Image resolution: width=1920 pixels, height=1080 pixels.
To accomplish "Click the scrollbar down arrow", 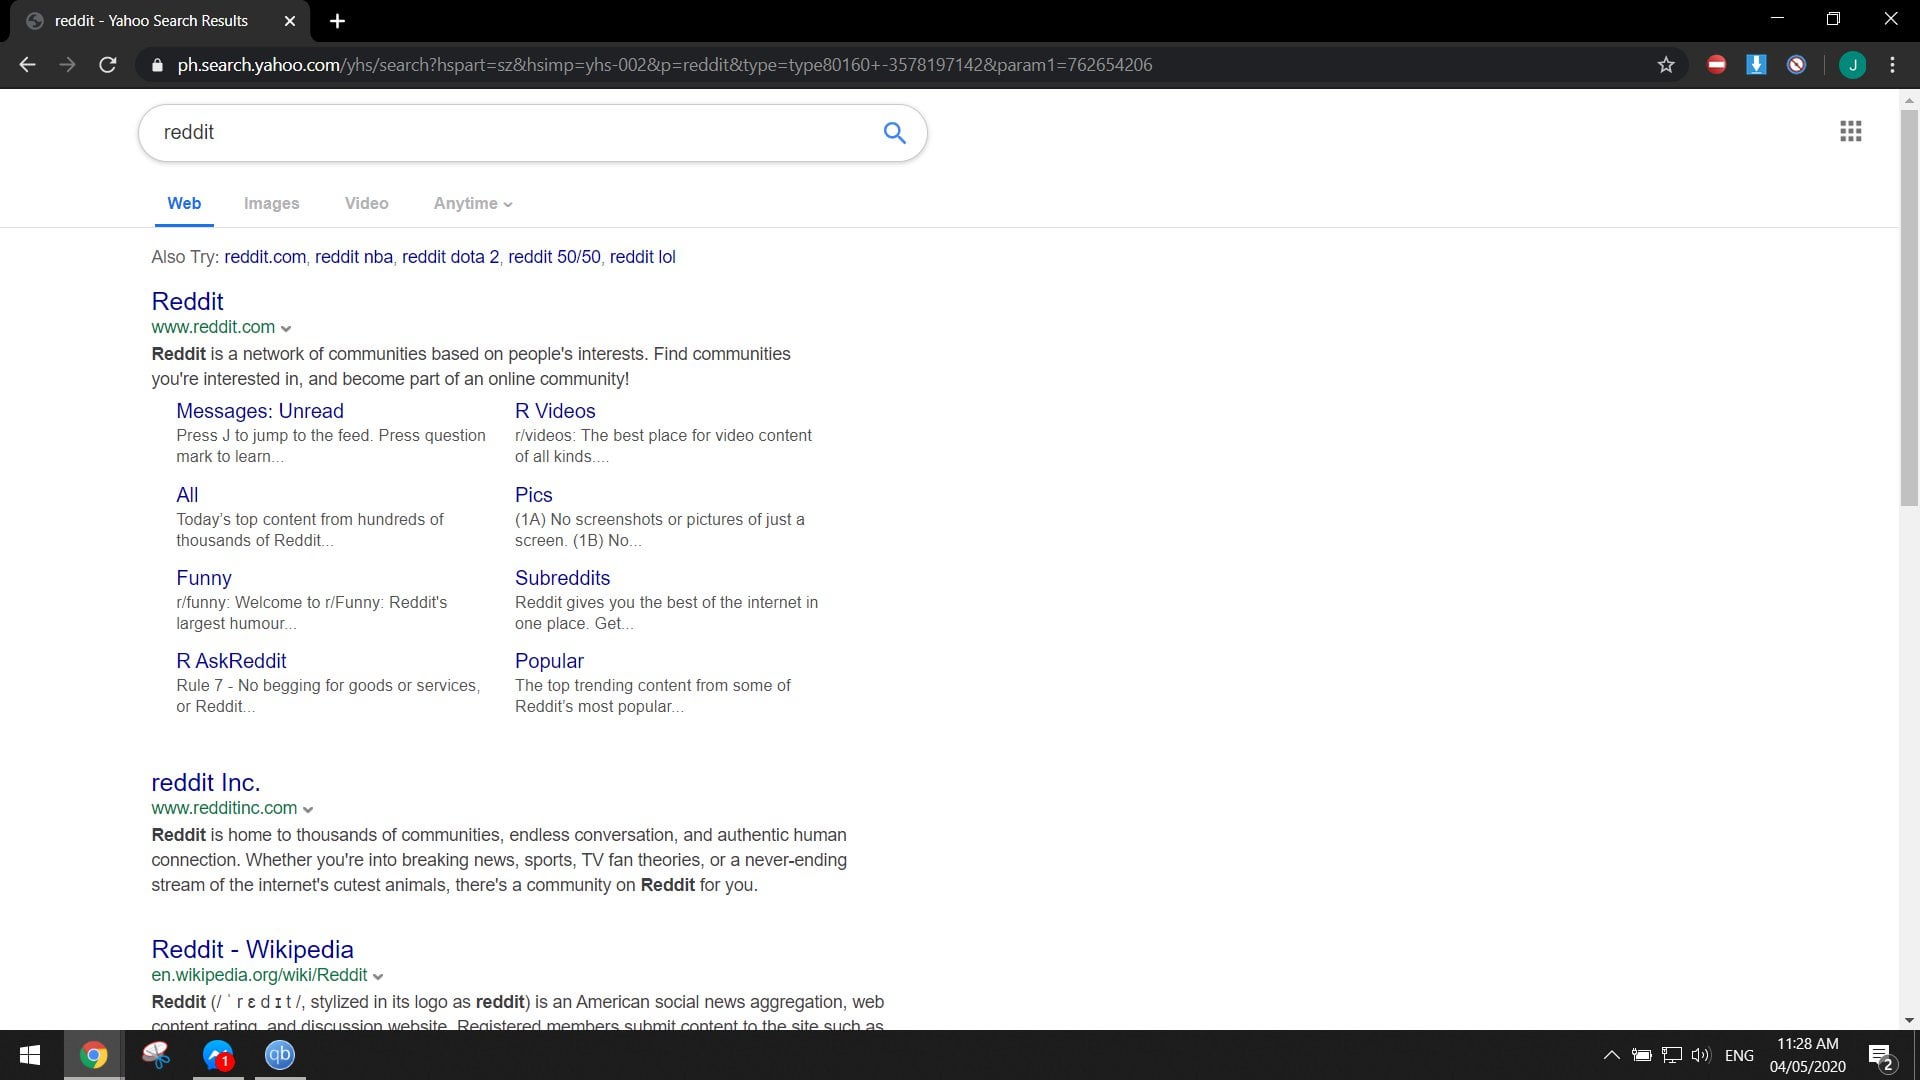I will pyautogui.click(x=1909, y=1020).
